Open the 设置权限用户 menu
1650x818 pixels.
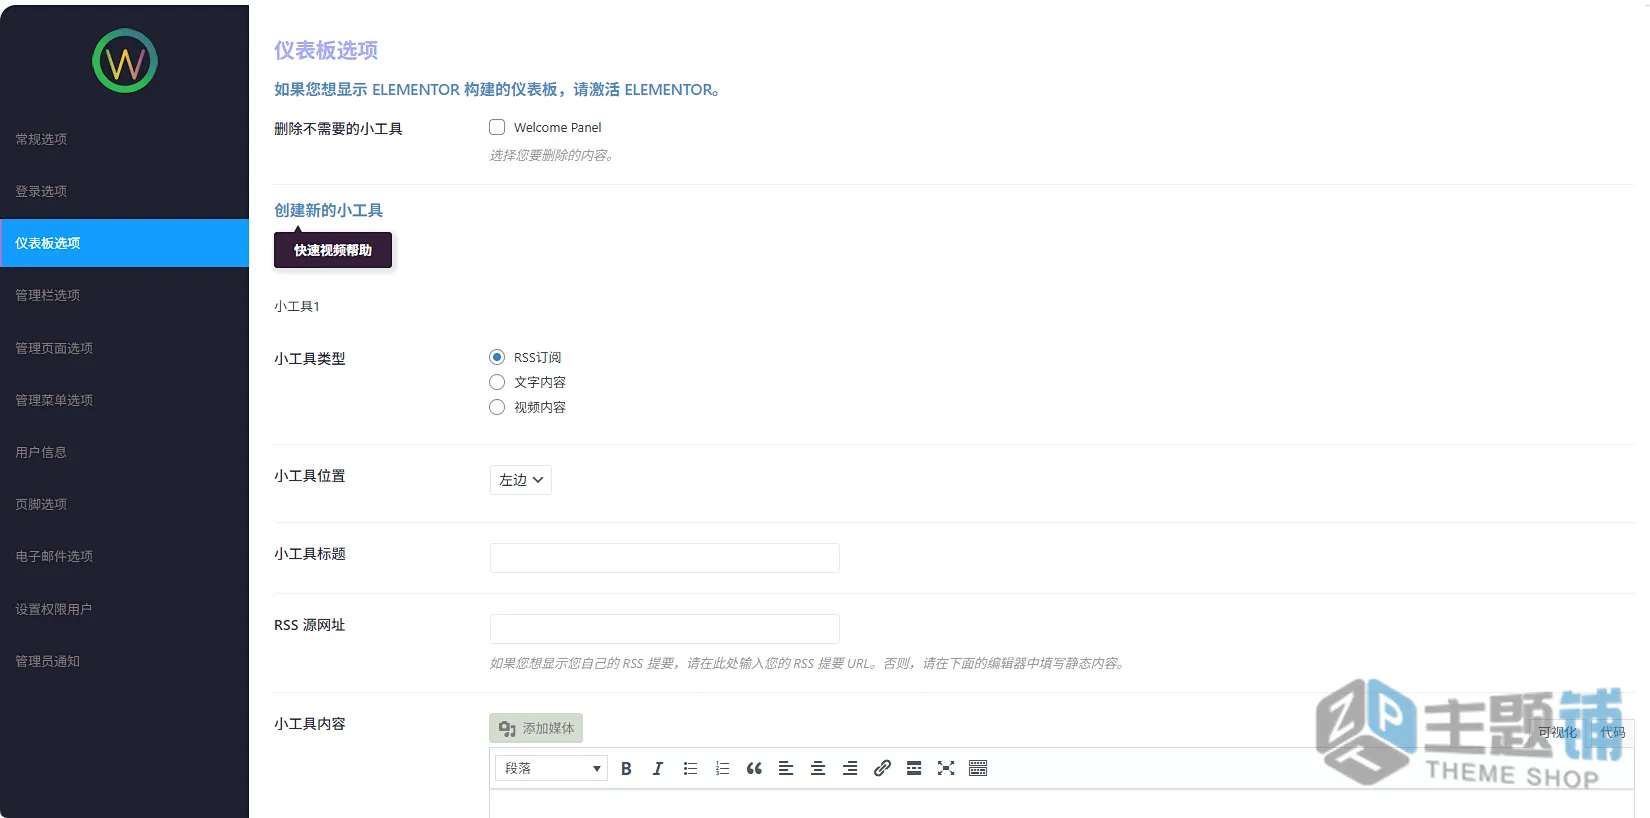click(124, 609)
